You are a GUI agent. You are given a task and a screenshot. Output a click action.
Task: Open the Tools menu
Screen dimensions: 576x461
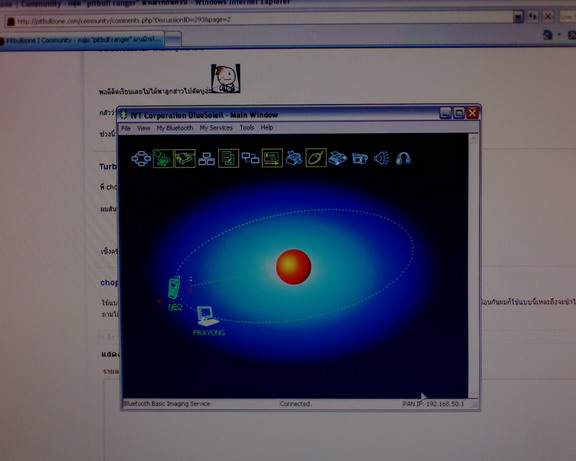pyautogui.click(x=247, y=128)
